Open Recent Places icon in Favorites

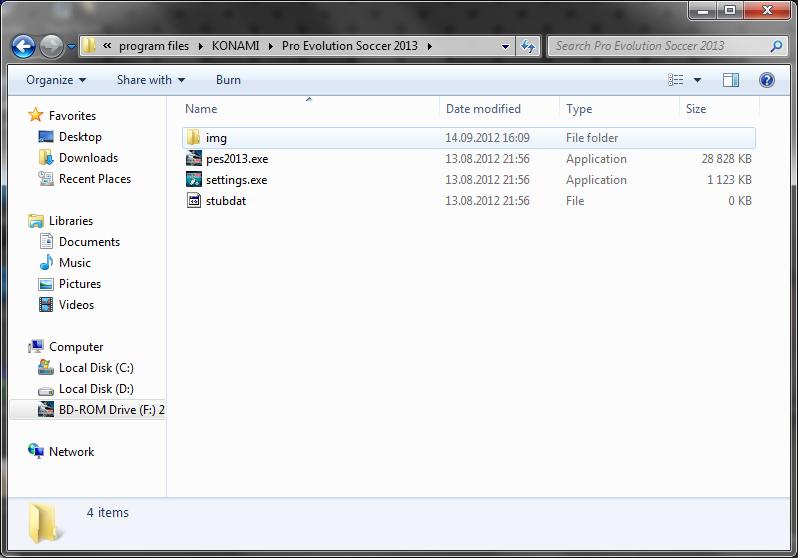click(x=46, y=179)
